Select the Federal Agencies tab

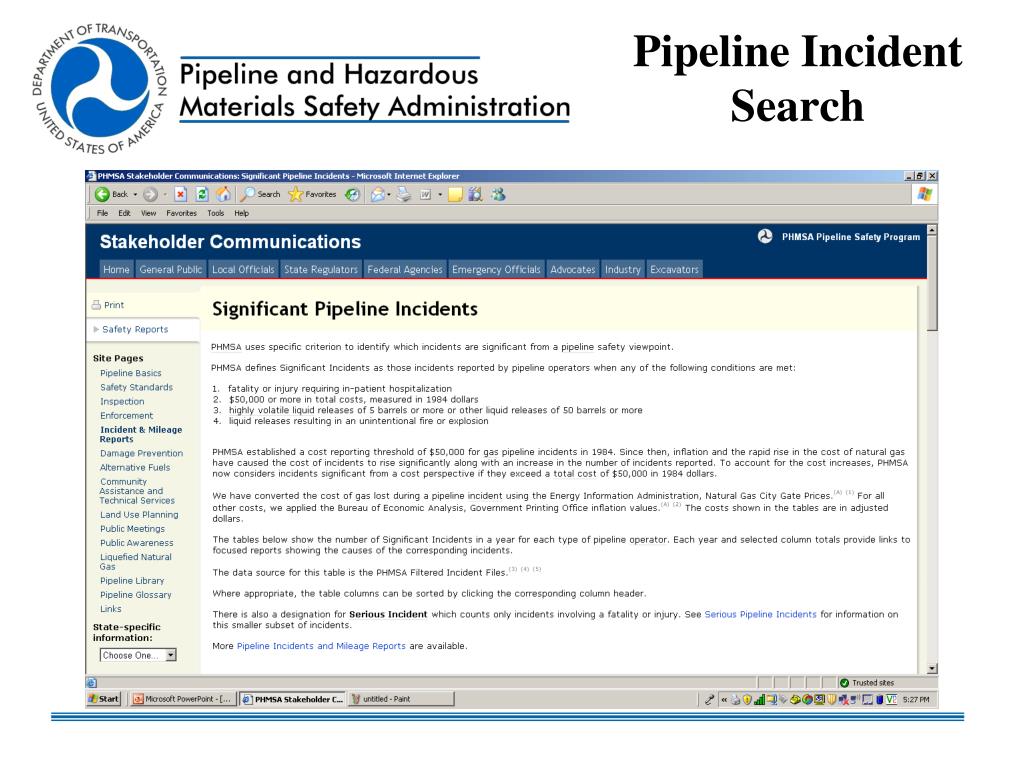pos(405,270)
